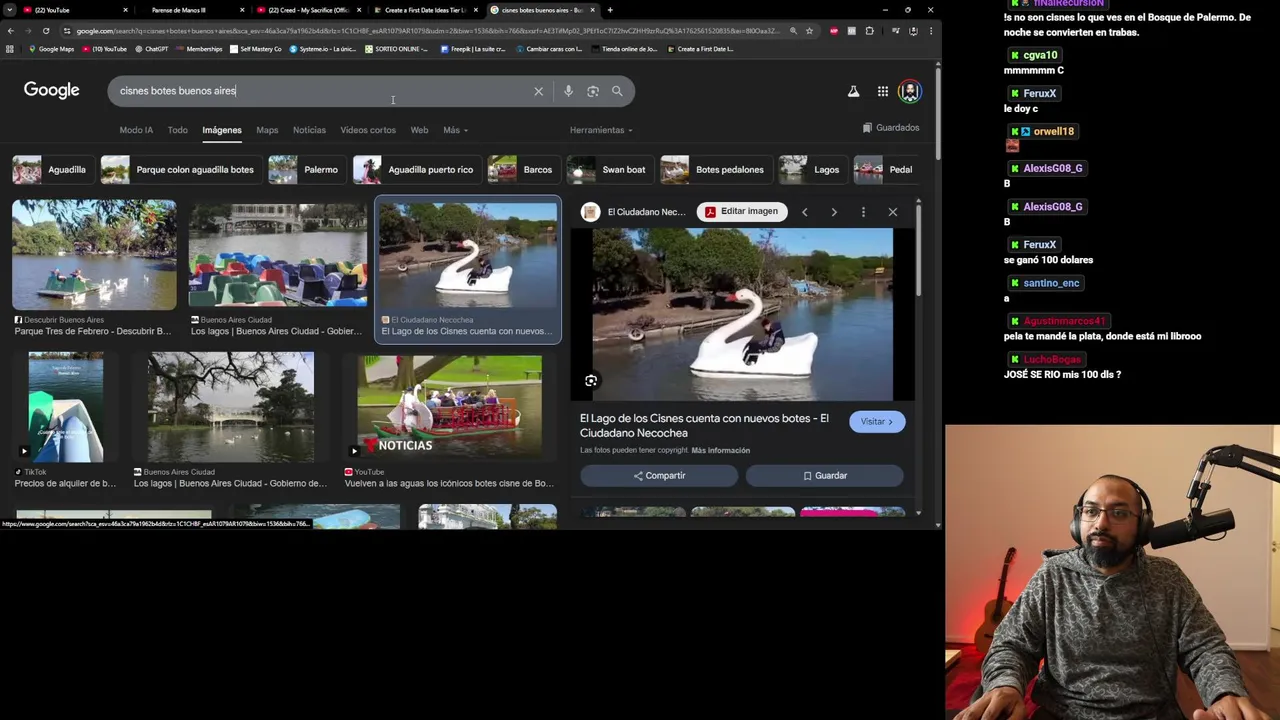Open Google Lens image search icon

(593, 91)
